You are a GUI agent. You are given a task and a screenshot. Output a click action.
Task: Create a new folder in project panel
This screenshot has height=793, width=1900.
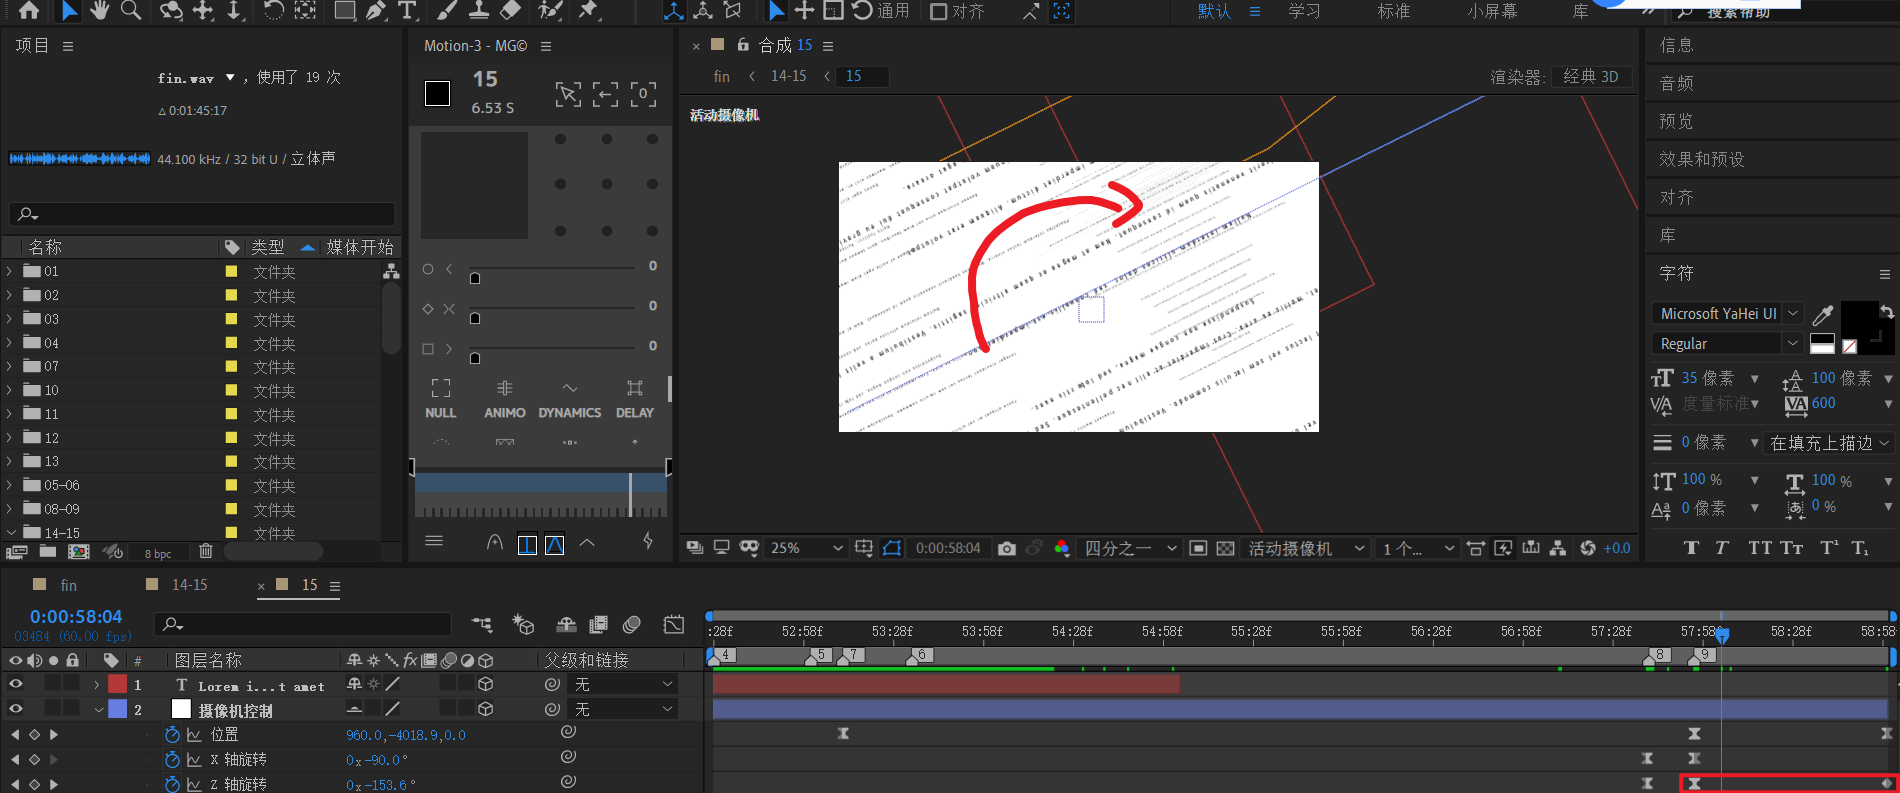click(48, 551)
